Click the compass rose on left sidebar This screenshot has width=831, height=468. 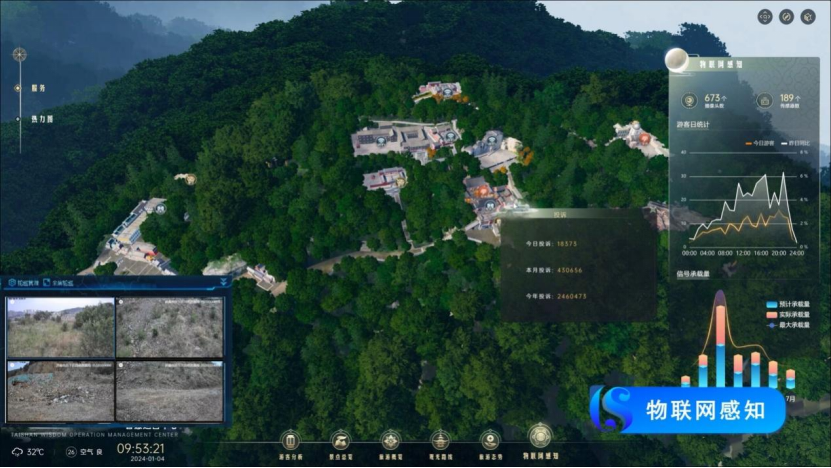20,54
